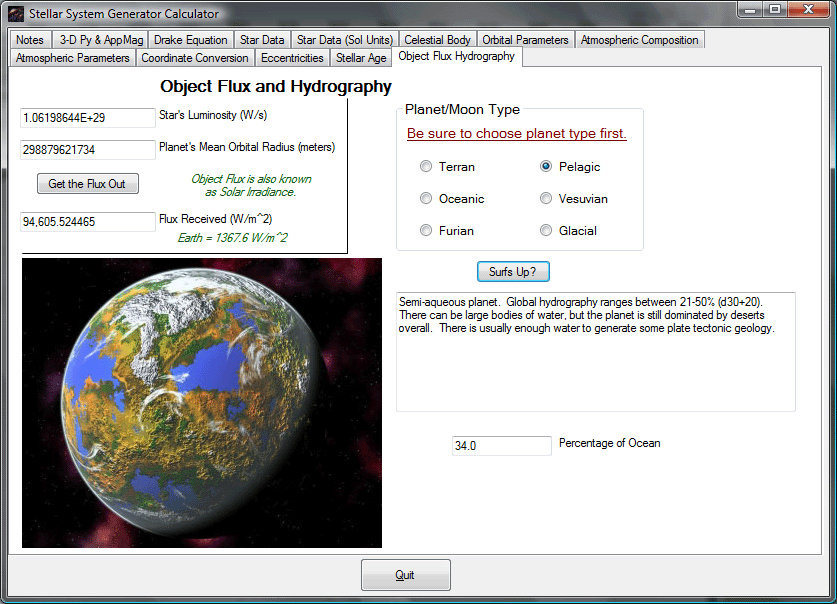Viewport: 837px width, 604px height.
Task: Quit the calculator with the Quit button
Action: pos(406,575)
